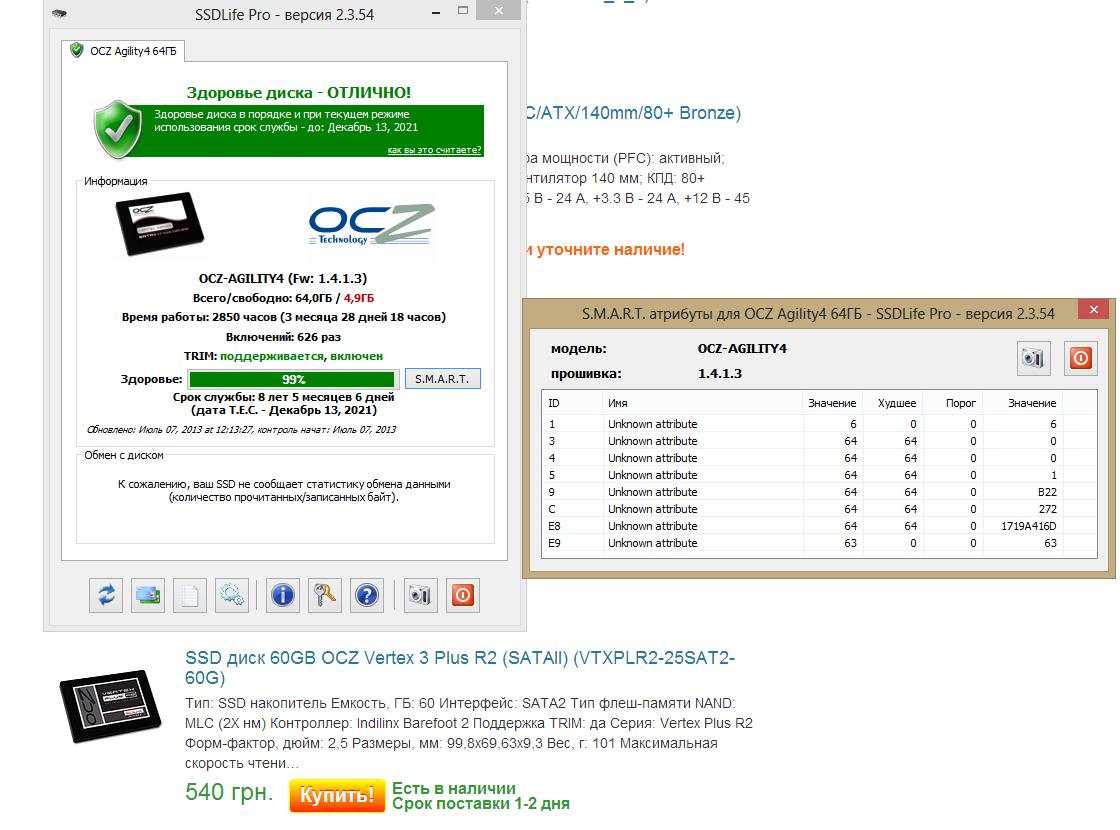Click the camera icon in the S.M.A.R.T. window
This screenshot has width=1120, height=830.
(x=1034, y=358)
